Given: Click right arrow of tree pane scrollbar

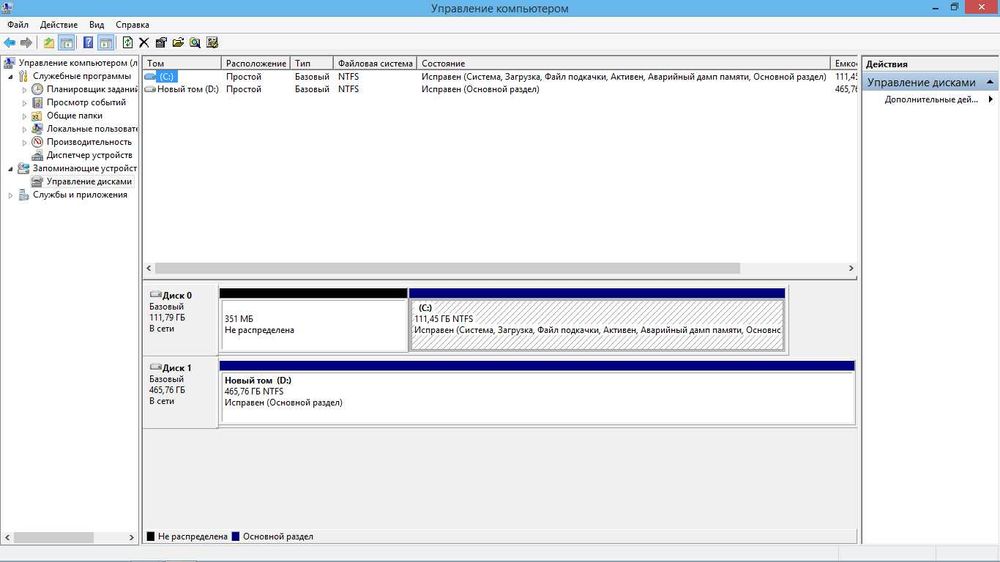Looking at the screenshot, I should pyautogui.click(x=131, y=538).
